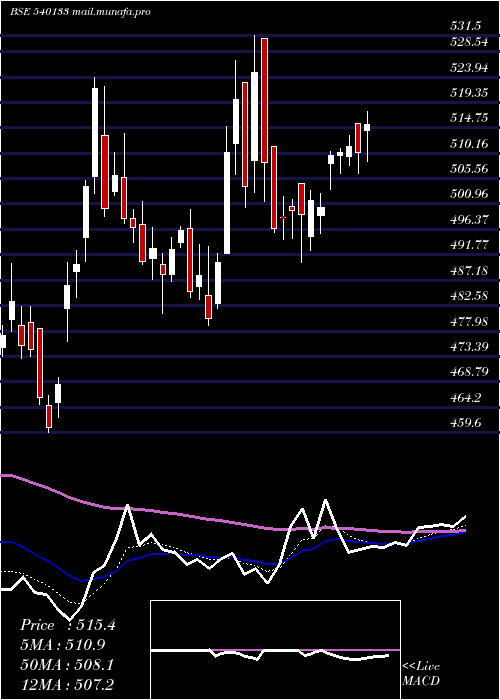Screen dimensions: 500x700
Task: Click the Price : 515.4 readout
Action: (x=68, y=625)
